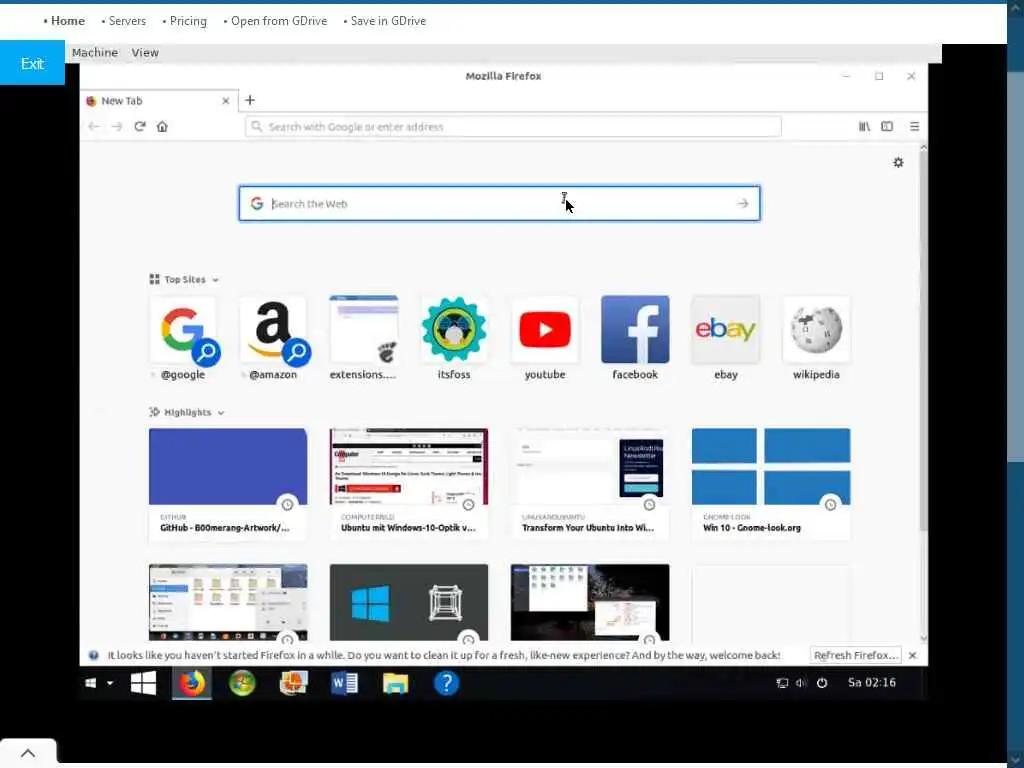Close the New Tab tab
This screenshot has height=768, width=1024.
tap(225, 101)
